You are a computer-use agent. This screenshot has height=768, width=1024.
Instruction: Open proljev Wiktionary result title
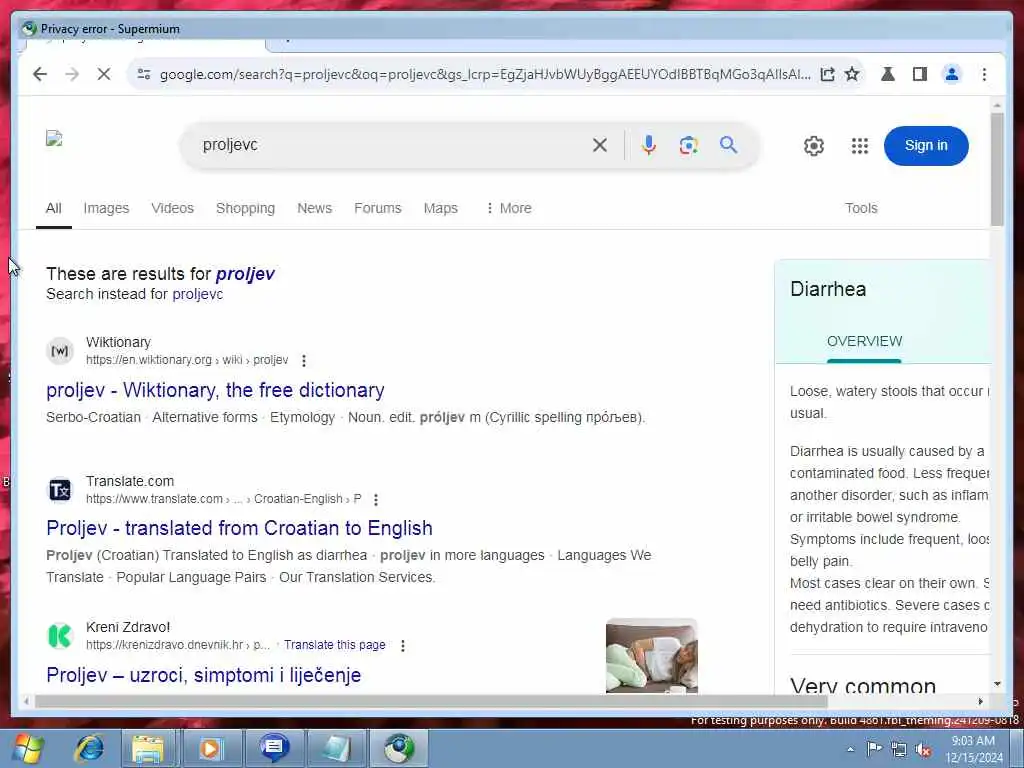tap(215, 390)
